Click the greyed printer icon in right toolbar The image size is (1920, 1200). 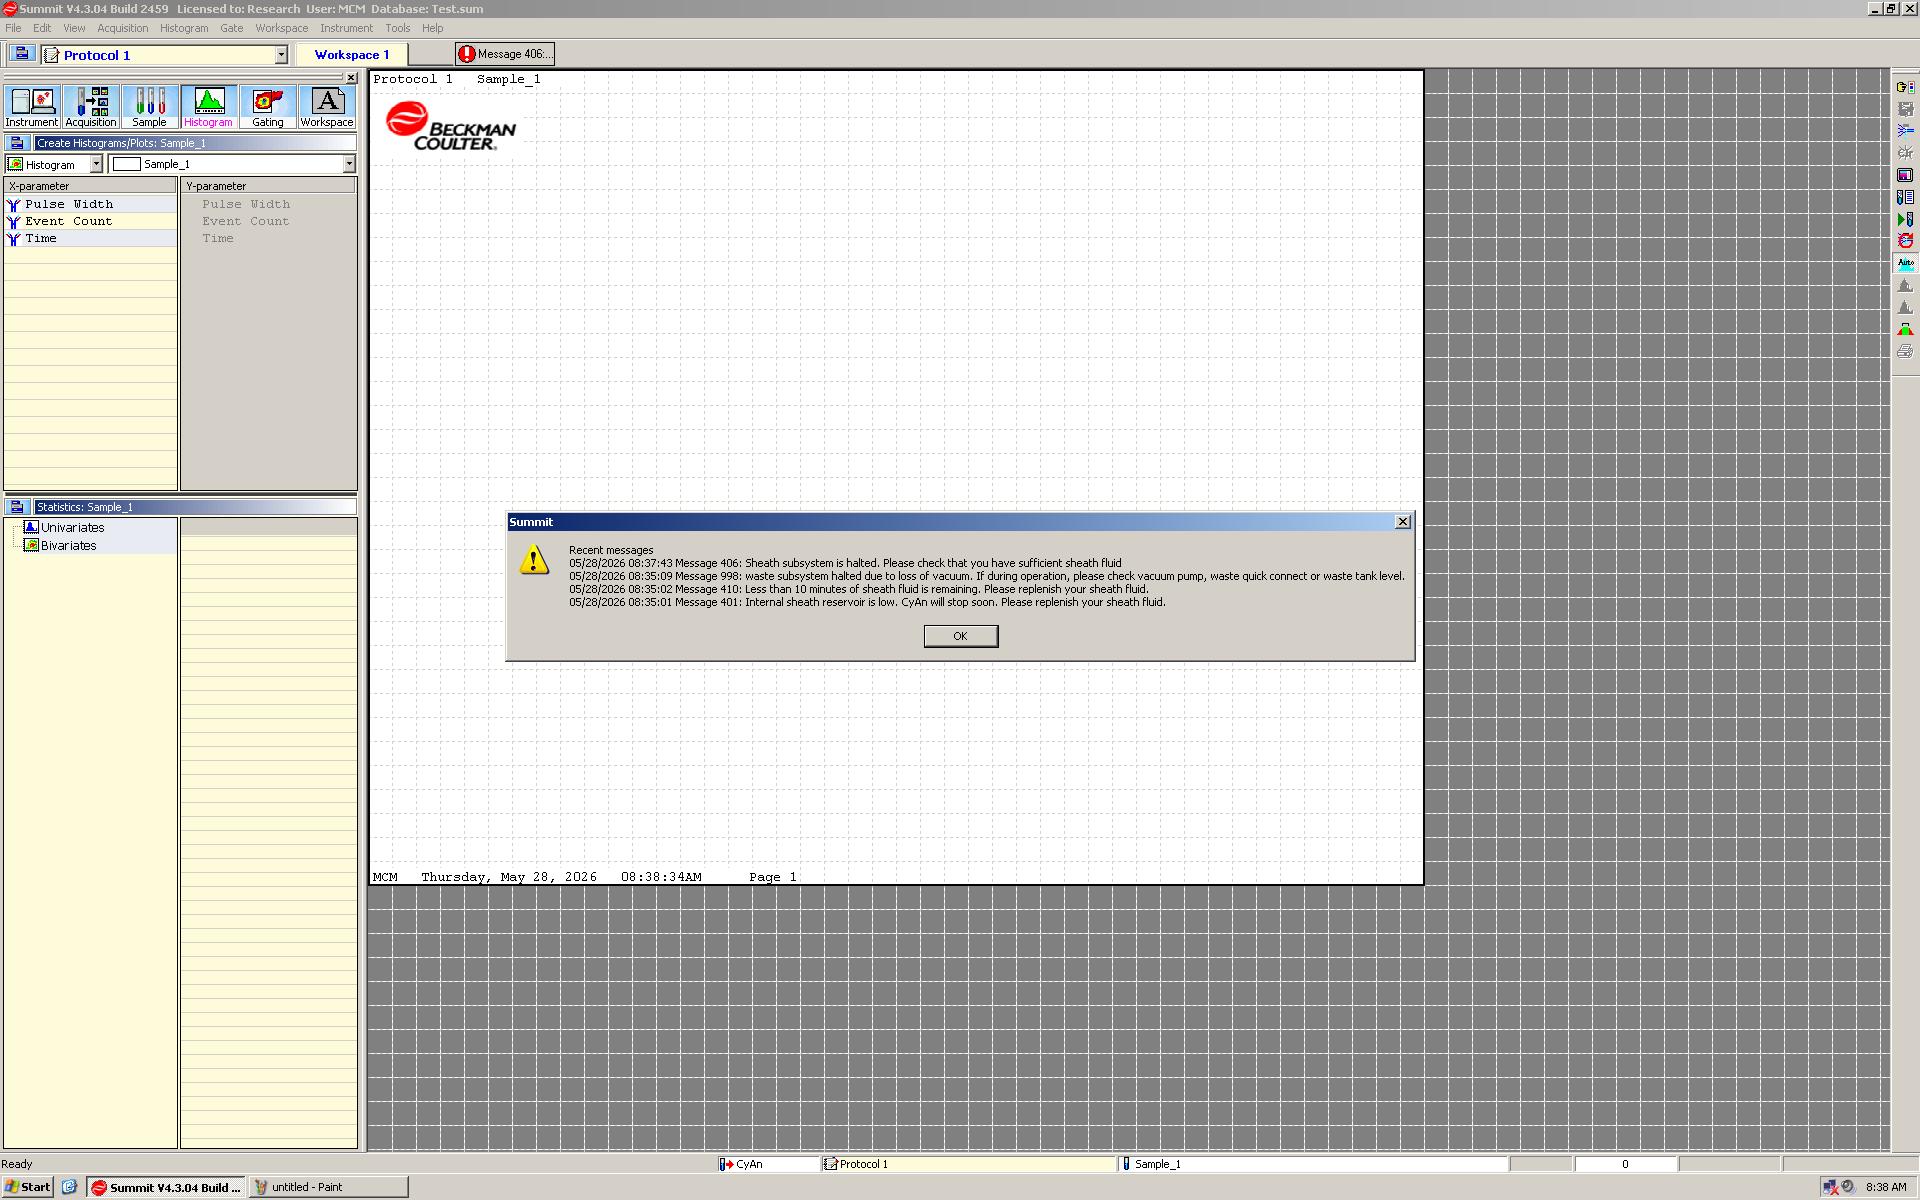tap(1905, 351)
